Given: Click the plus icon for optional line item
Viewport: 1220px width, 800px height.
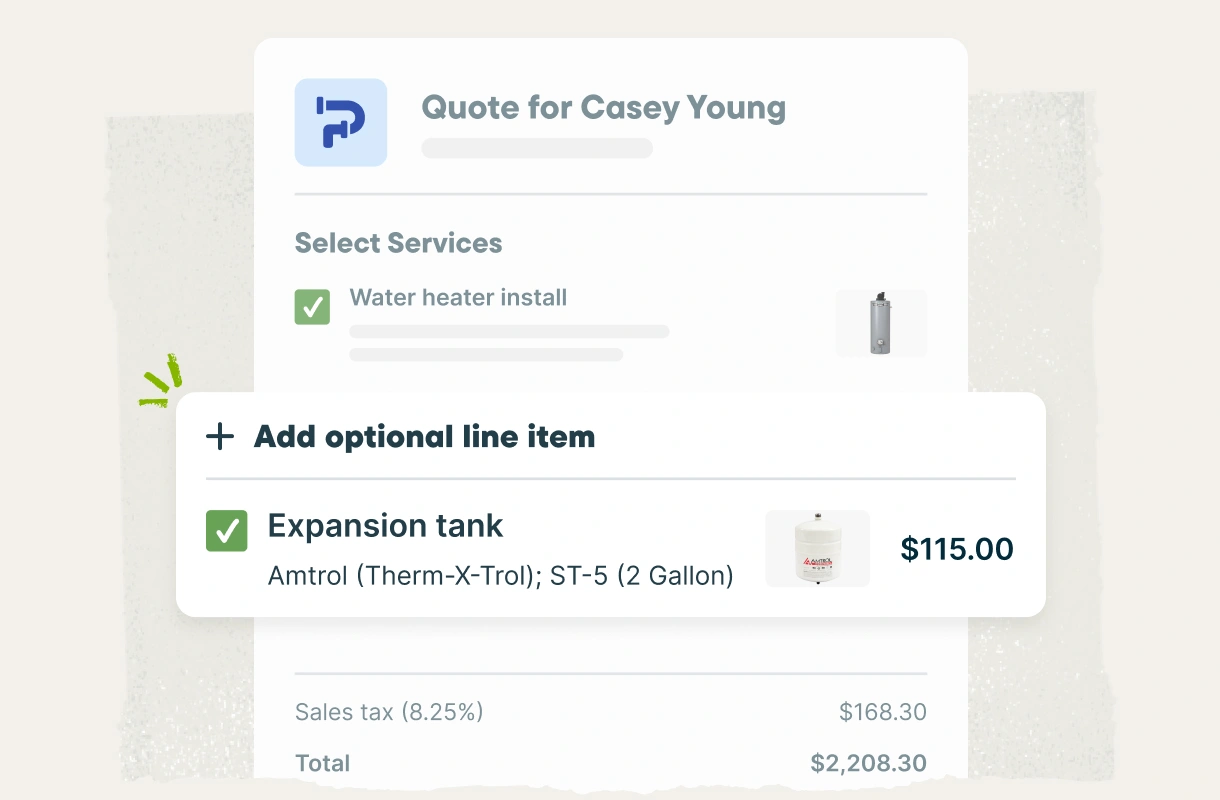Looking at the screenshot, I should (220, 437).
